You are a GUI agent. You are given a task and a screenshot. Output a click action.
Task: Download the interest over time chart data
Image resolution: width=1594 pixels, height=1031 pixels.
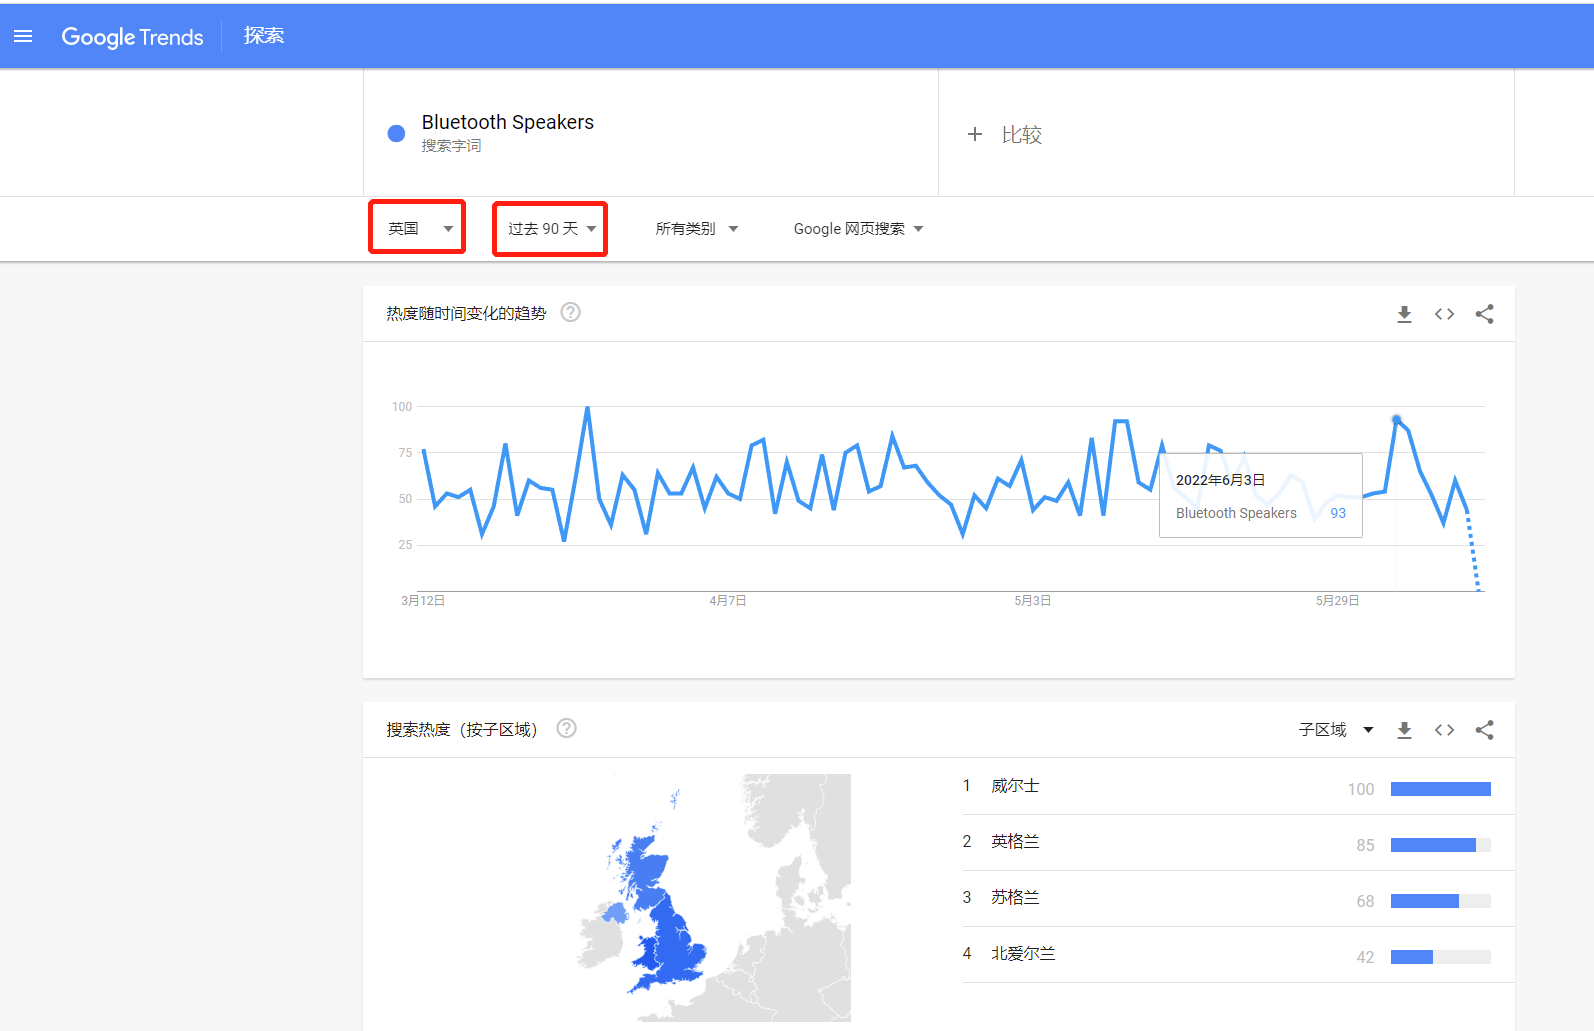tap(1404, 314)
